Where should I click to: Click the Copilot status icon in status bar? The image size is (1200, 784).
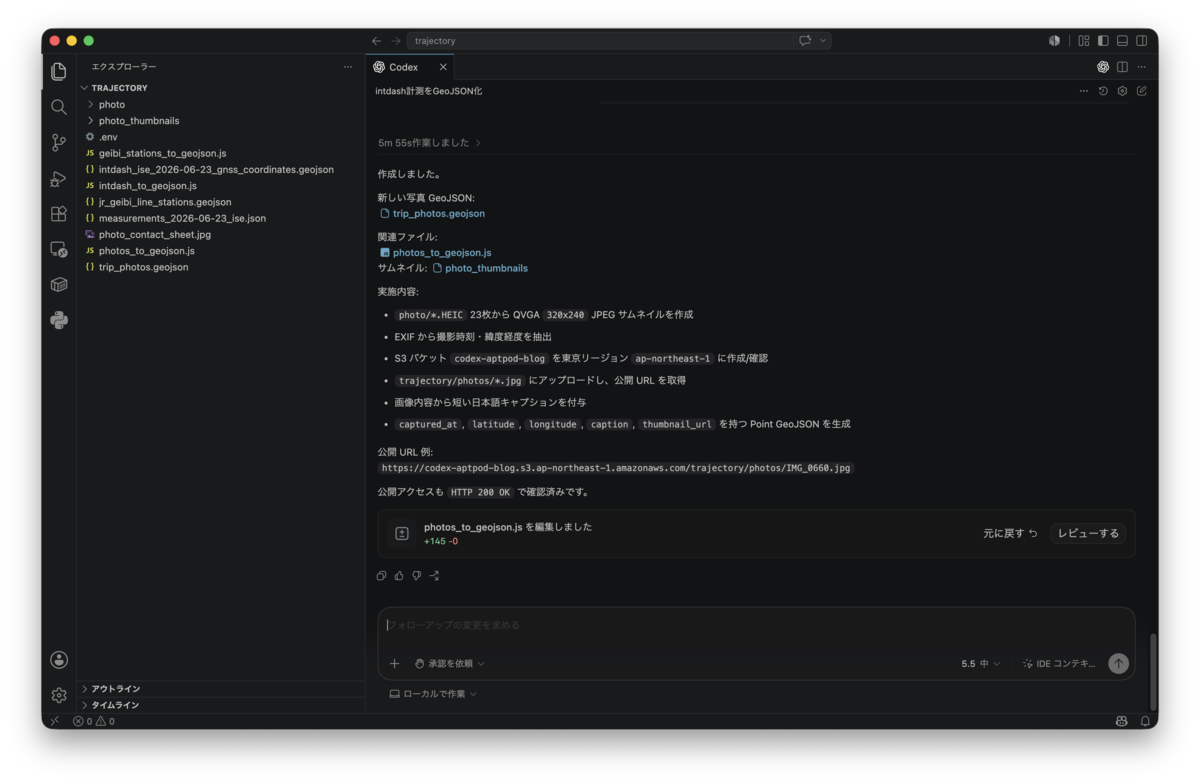pos(1121,721)
